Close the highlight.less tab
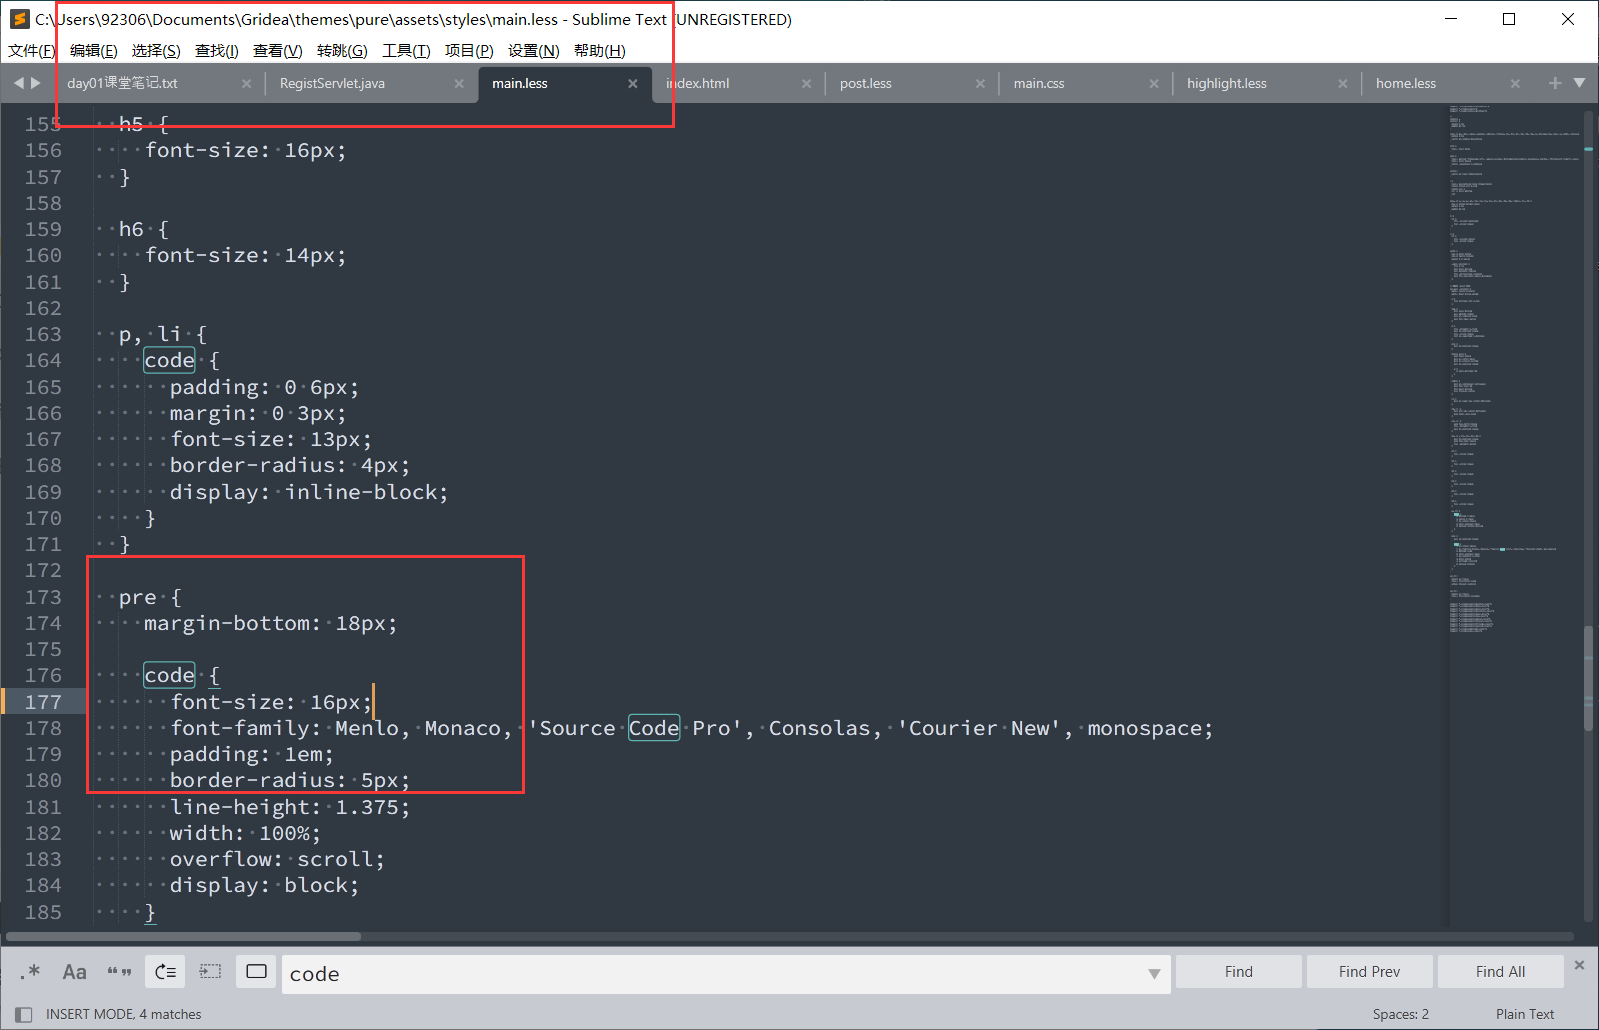This screenshot has width=1599, height=1030. (x=1342, y=84)
